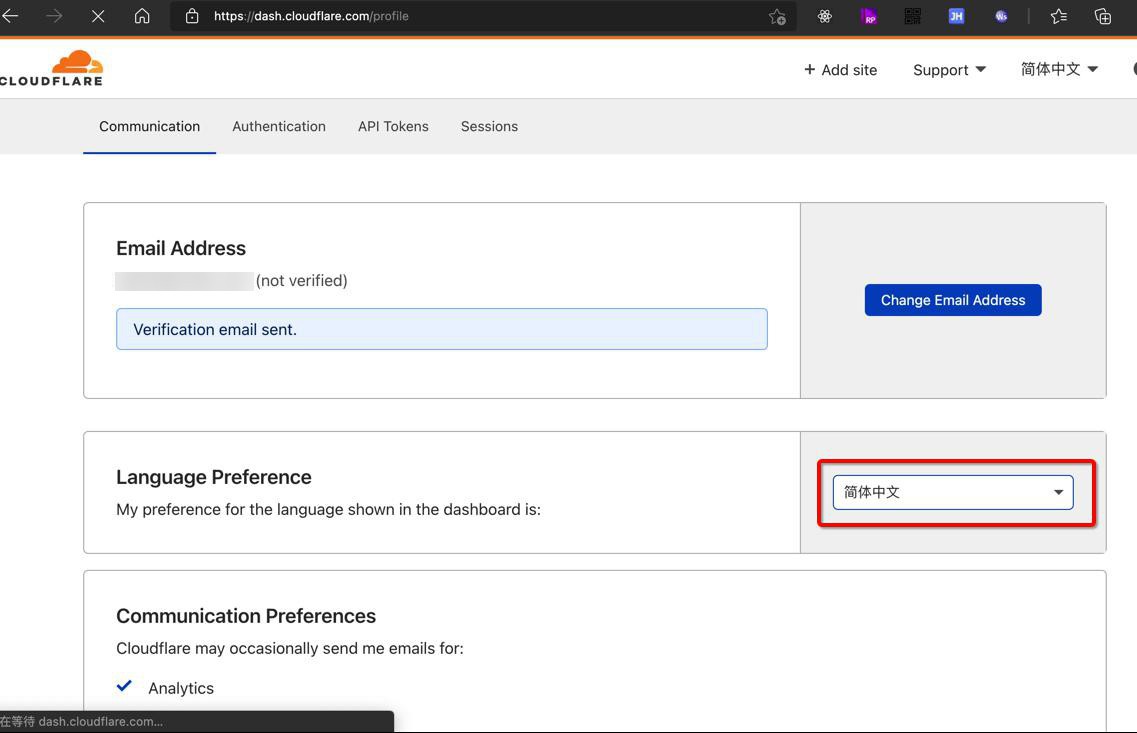Open the browser favorites list icon
The height and width of the screenshot is (733, 1137).
(x=1059, y=16)
